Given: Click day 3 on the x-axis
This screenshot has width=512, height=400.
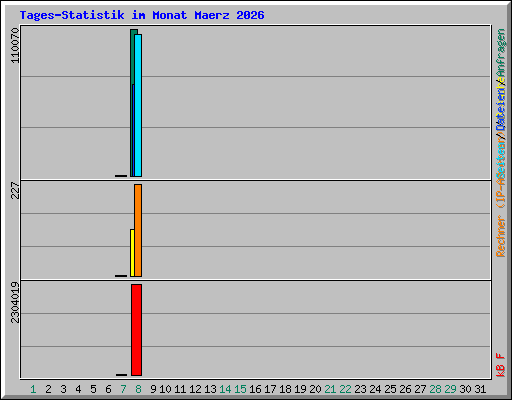Looking at the screenshot, I should 63,389.
